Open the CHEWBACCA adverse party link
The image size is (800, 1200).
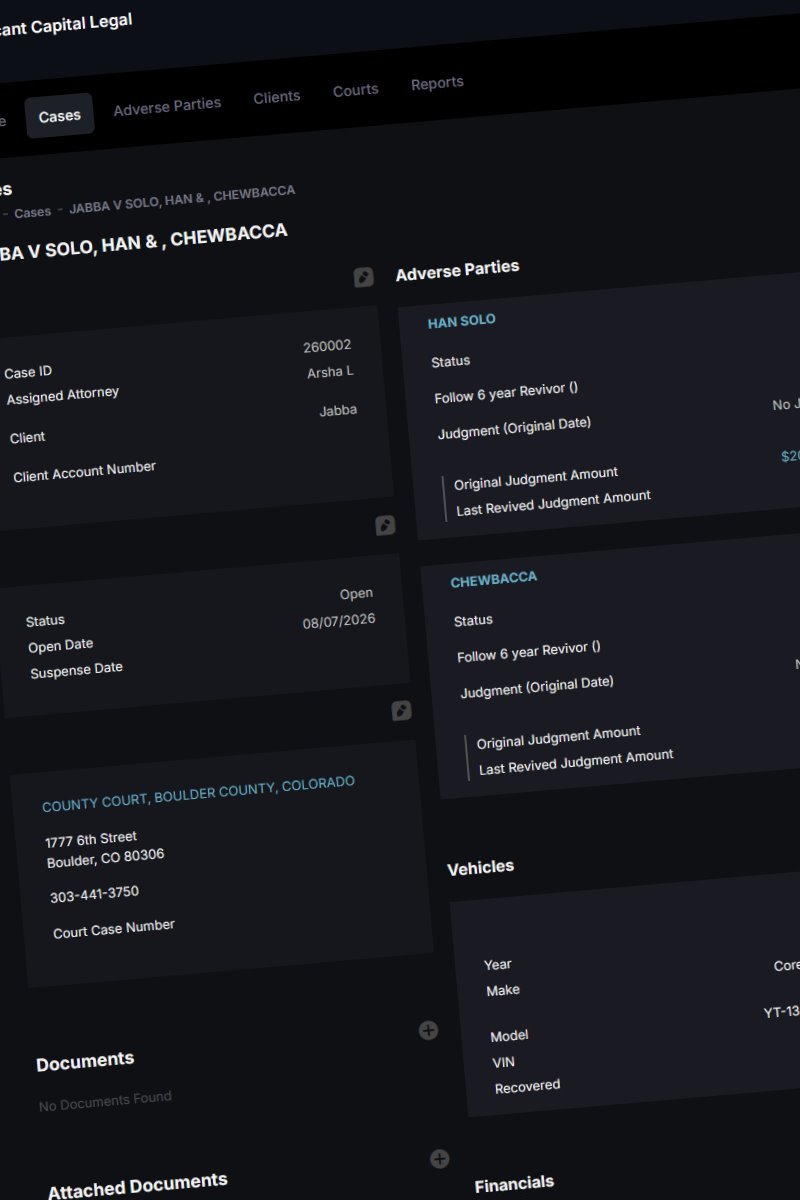coord(494,579)
